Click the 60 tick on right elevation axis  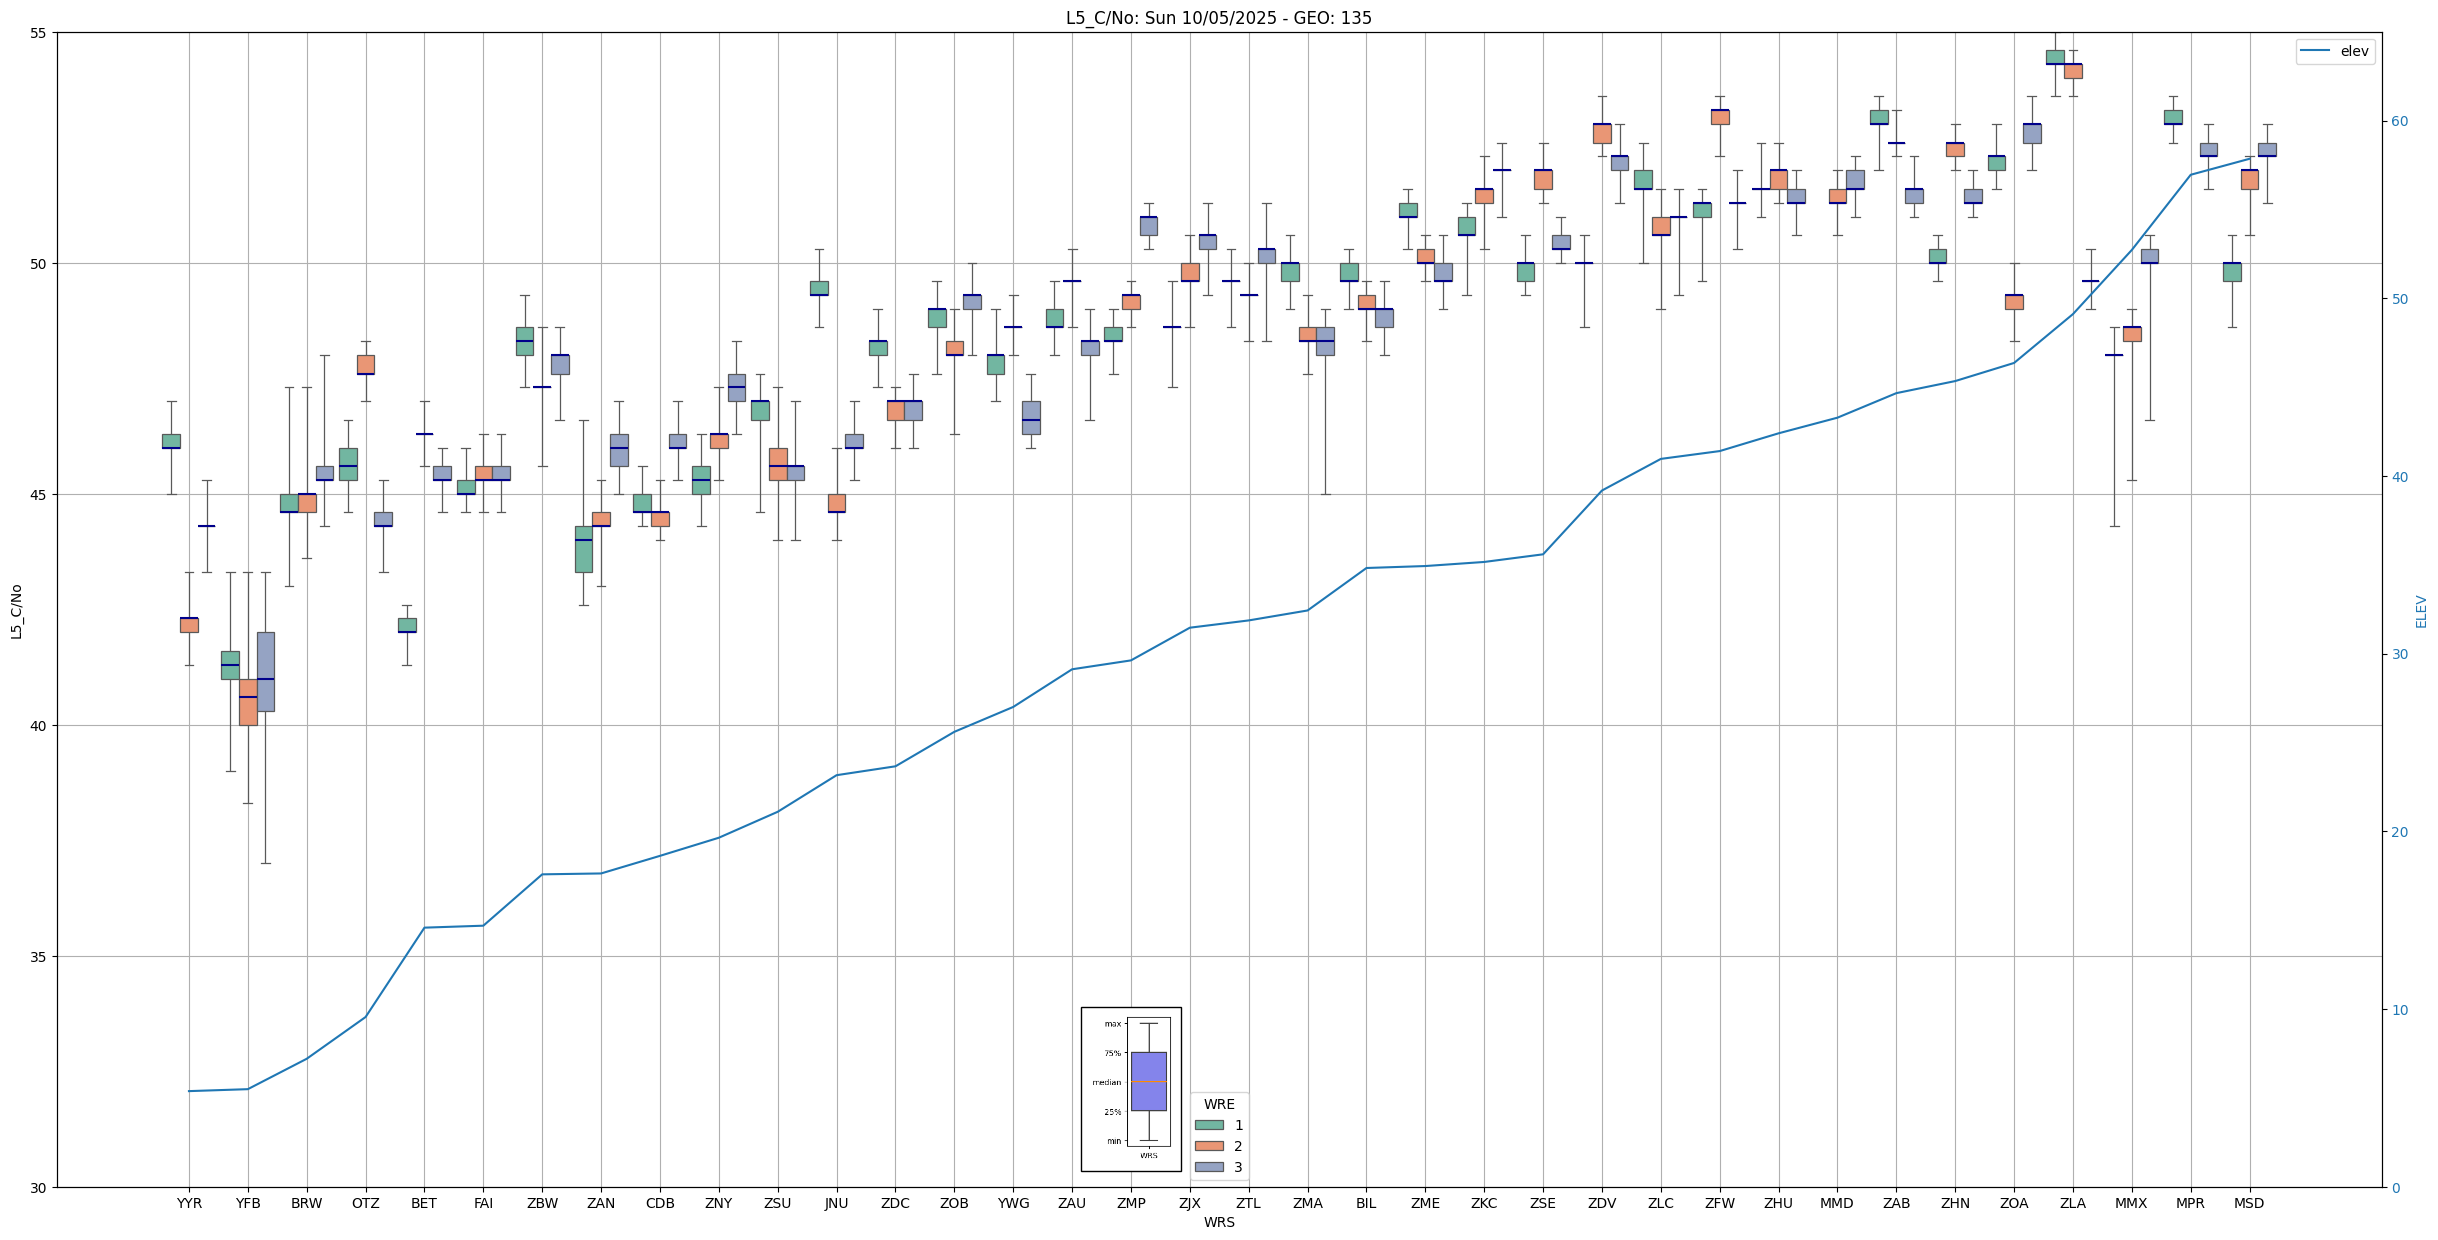(x=2399, y=122)
